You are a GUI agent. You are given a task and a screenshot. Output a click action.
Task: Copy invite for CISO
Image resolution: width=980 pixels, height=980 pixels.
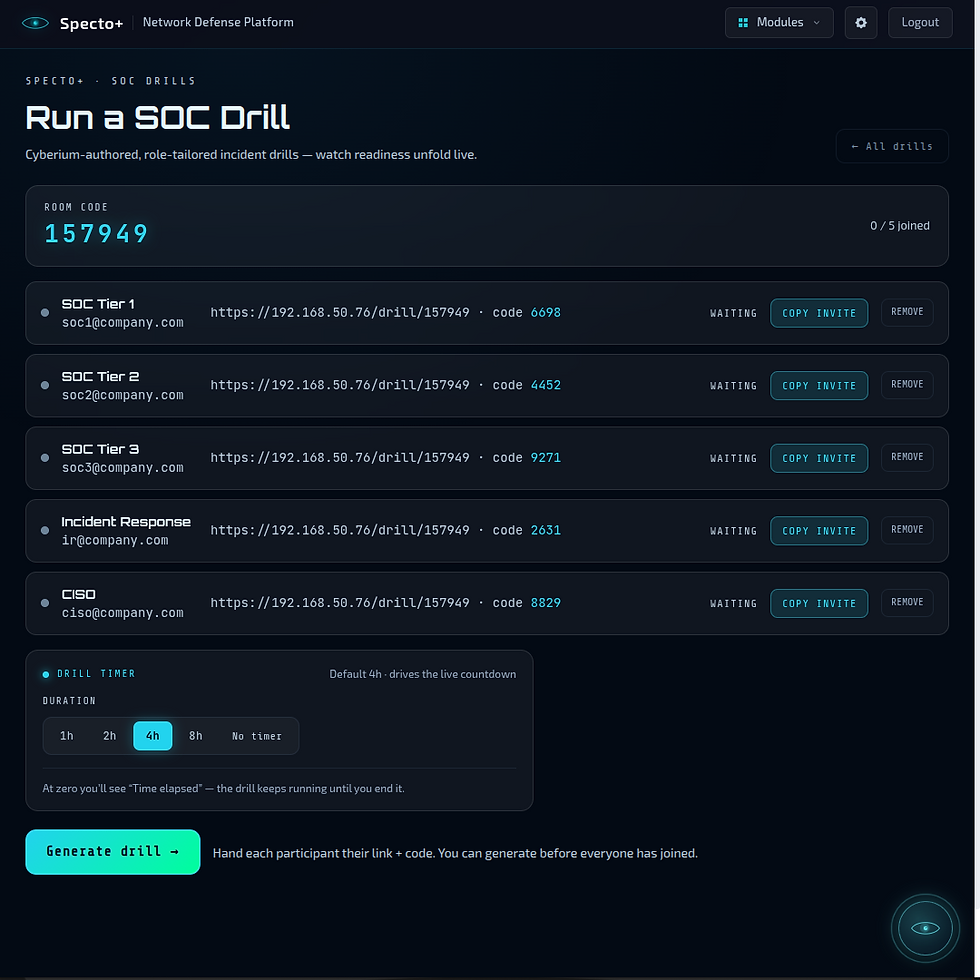coord(819,603)
